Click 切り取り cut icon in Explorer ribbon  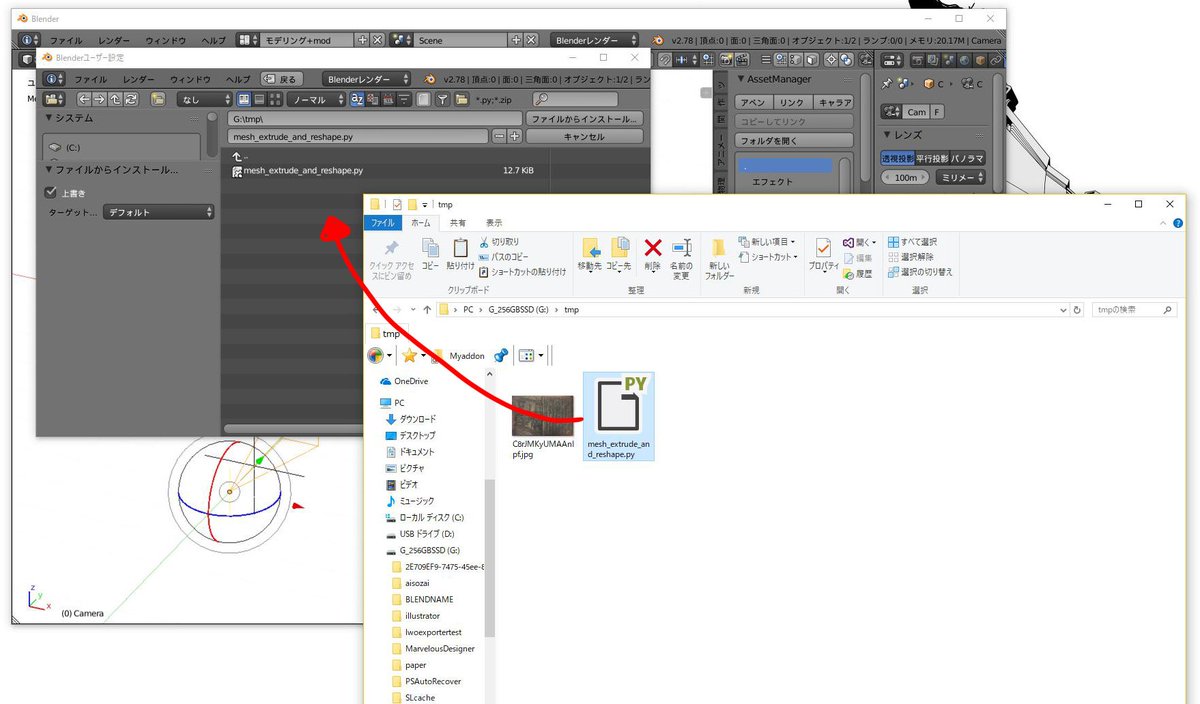499,242
